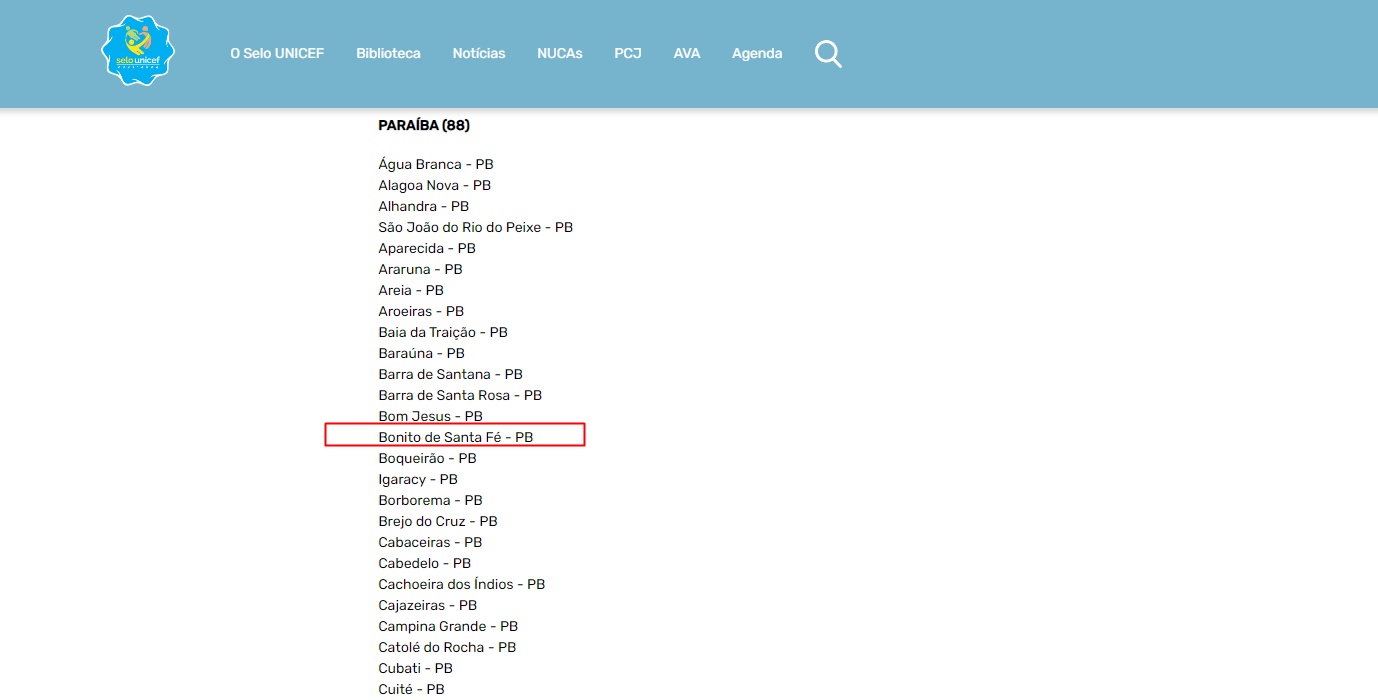Click the PARAÍBA (88) heading
The image size is (1378, 700).
pos(424,126)
